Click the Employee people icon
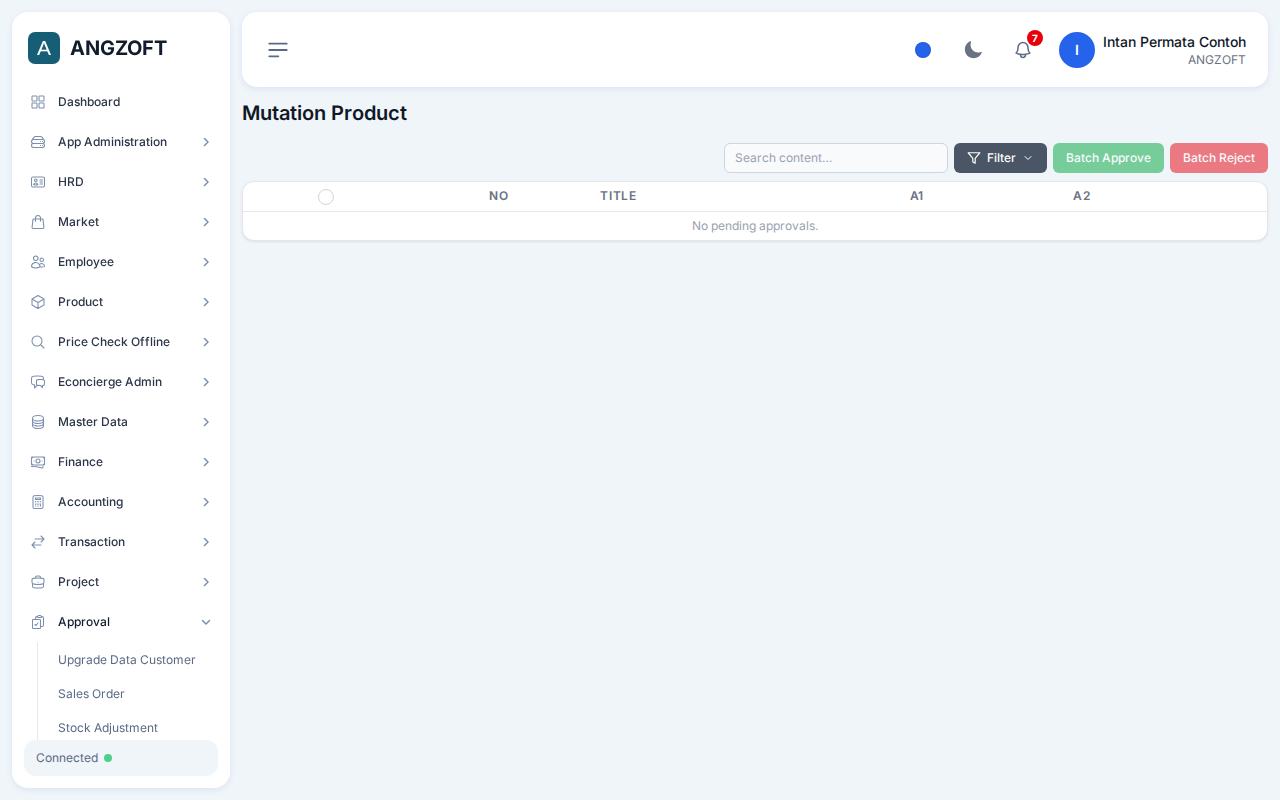Screen dimensions: 1280x800 [x=38, y=262]
